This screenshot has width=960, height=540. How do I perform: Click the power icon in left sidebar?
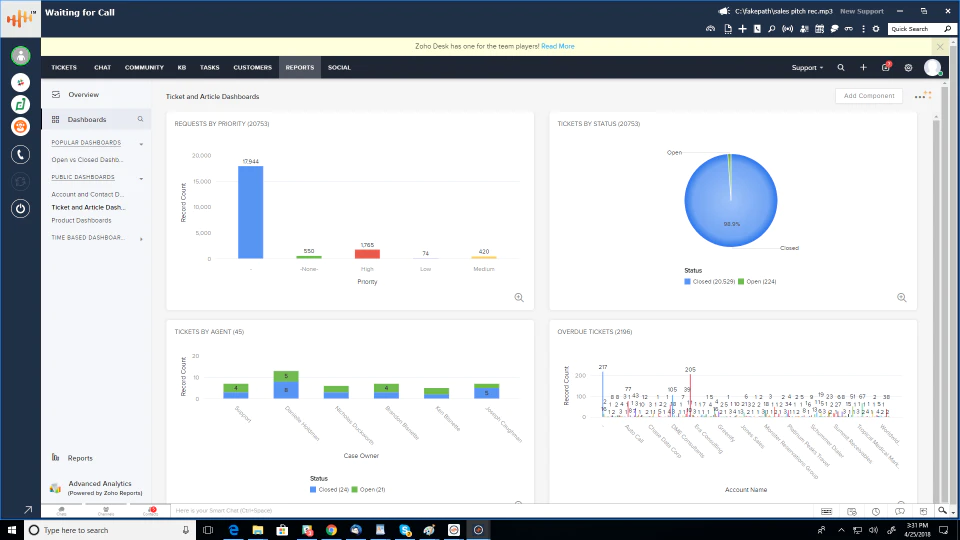[20, 208]
